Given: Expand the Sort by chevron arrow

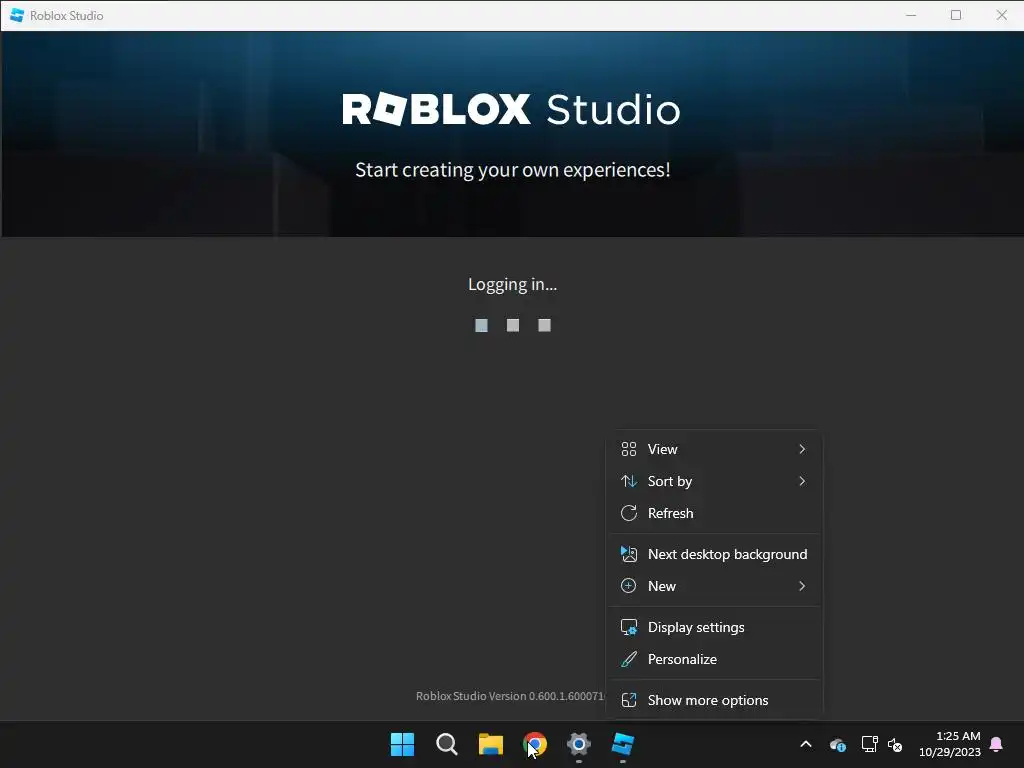Looking at the screenshot, I should 802,481.
